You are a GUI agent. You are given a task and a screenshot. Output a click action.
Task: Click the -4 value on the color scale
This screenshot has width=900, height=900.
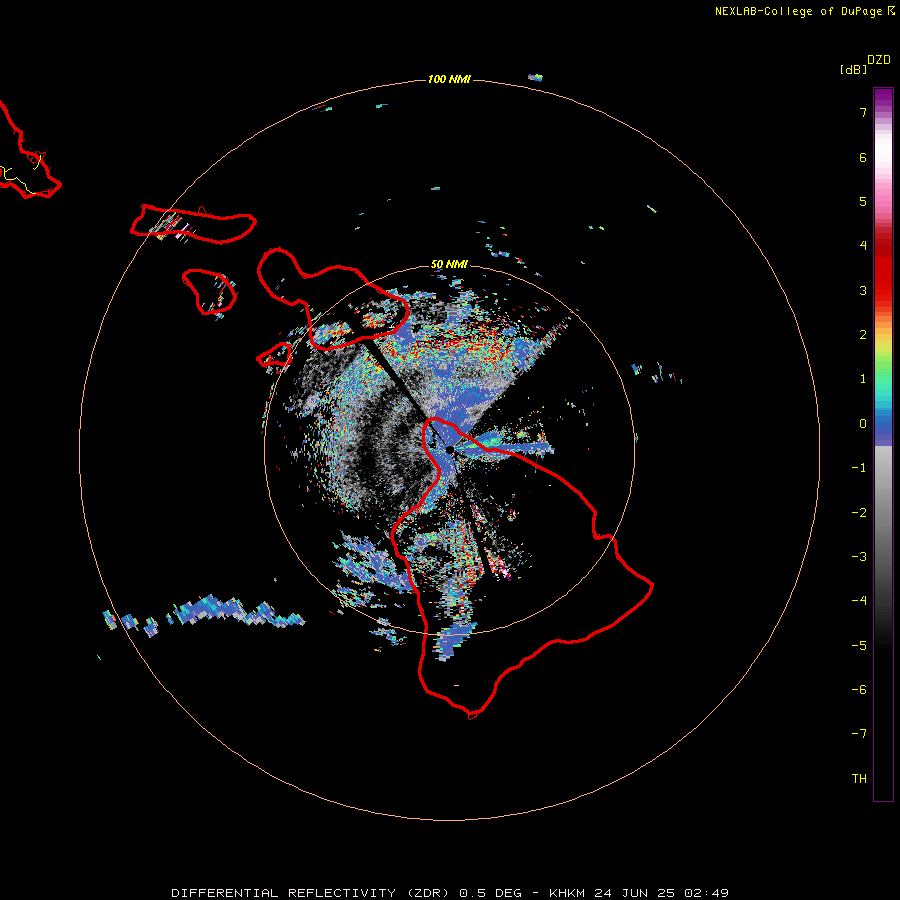tap(859, 601)
